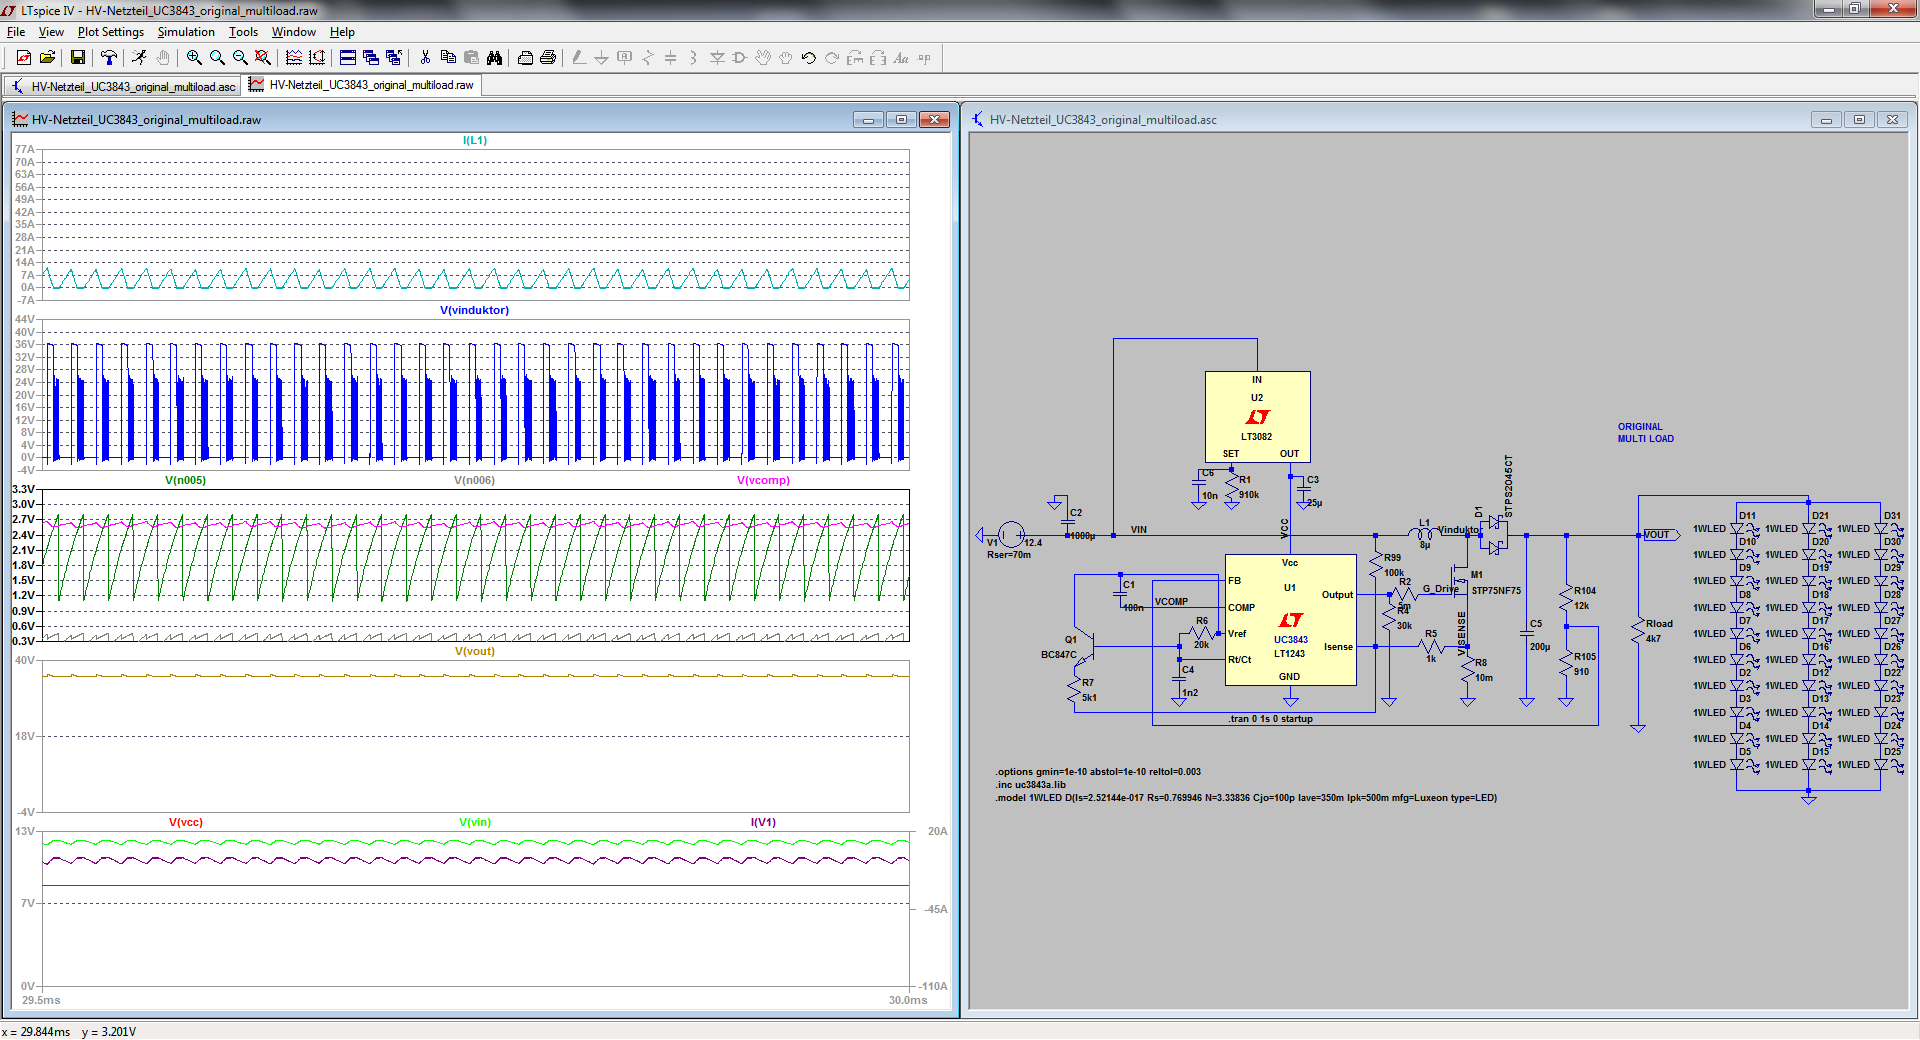Tile windows using the tile icon
Viewport: 1920px width, 1040px height.
point(348,58)
